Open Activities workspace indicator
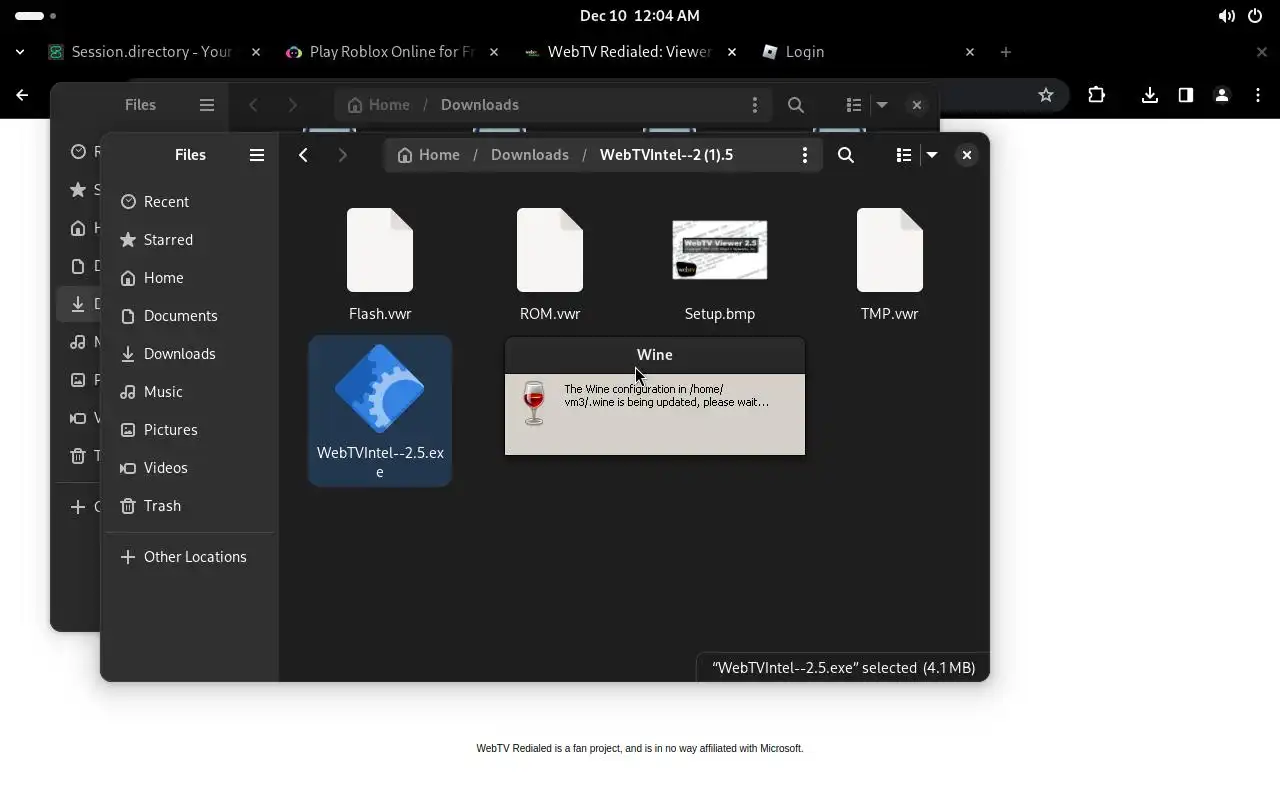This screenshot has width=1280, height=800. point(36,16)
